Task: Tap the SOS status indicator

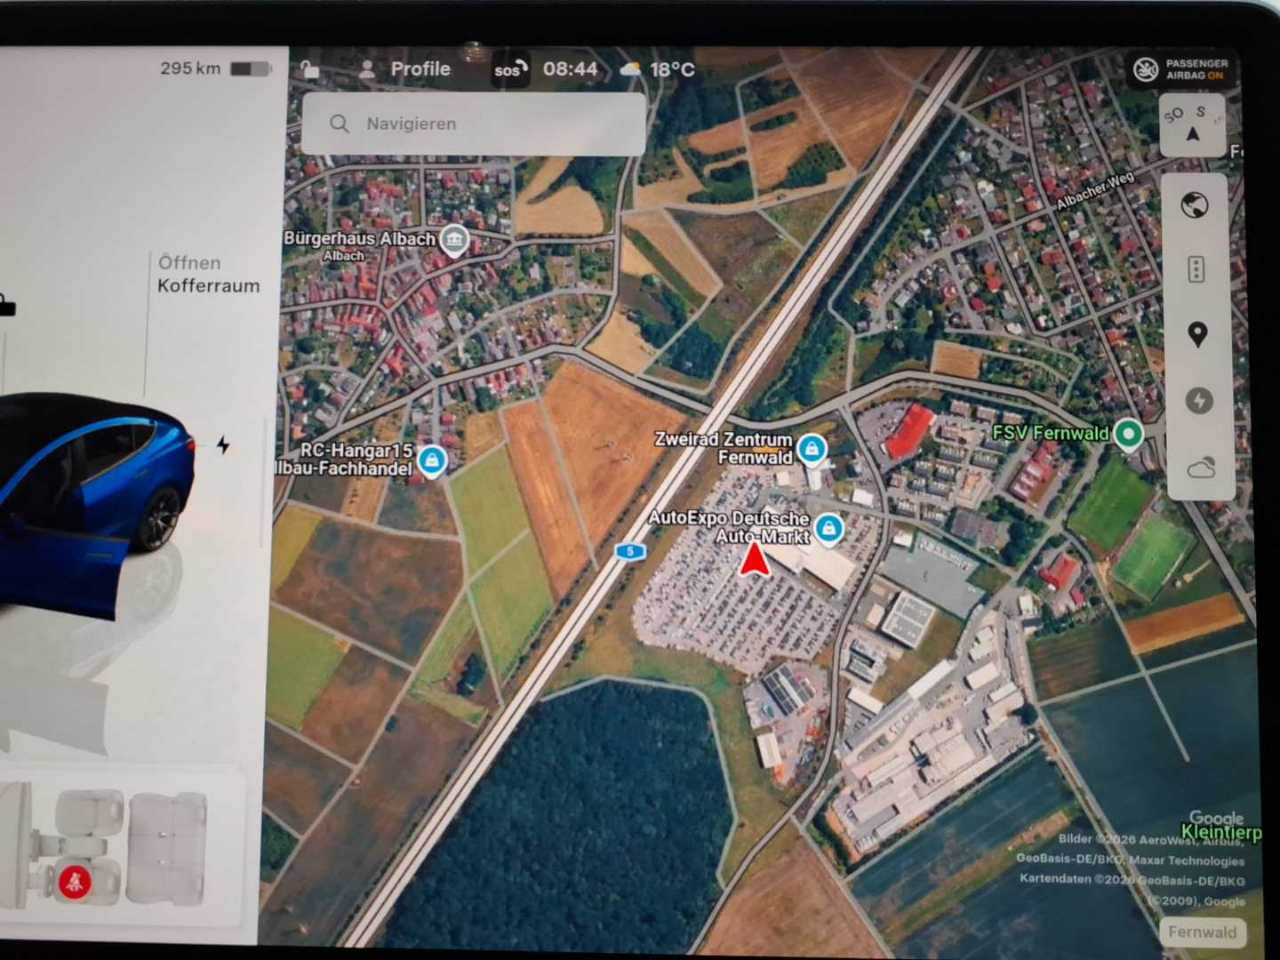Action: coord(509,70)
